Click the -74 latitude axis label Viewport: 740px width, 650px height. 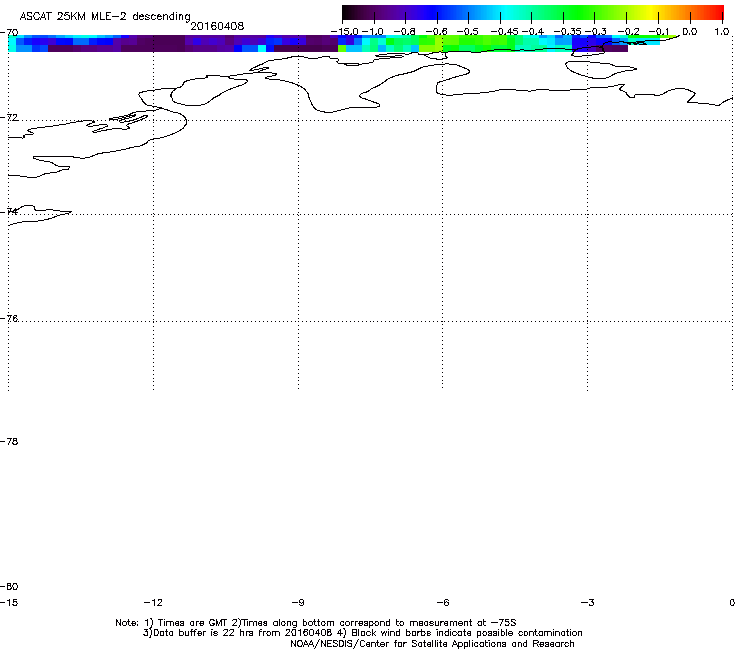coord(9,211)
